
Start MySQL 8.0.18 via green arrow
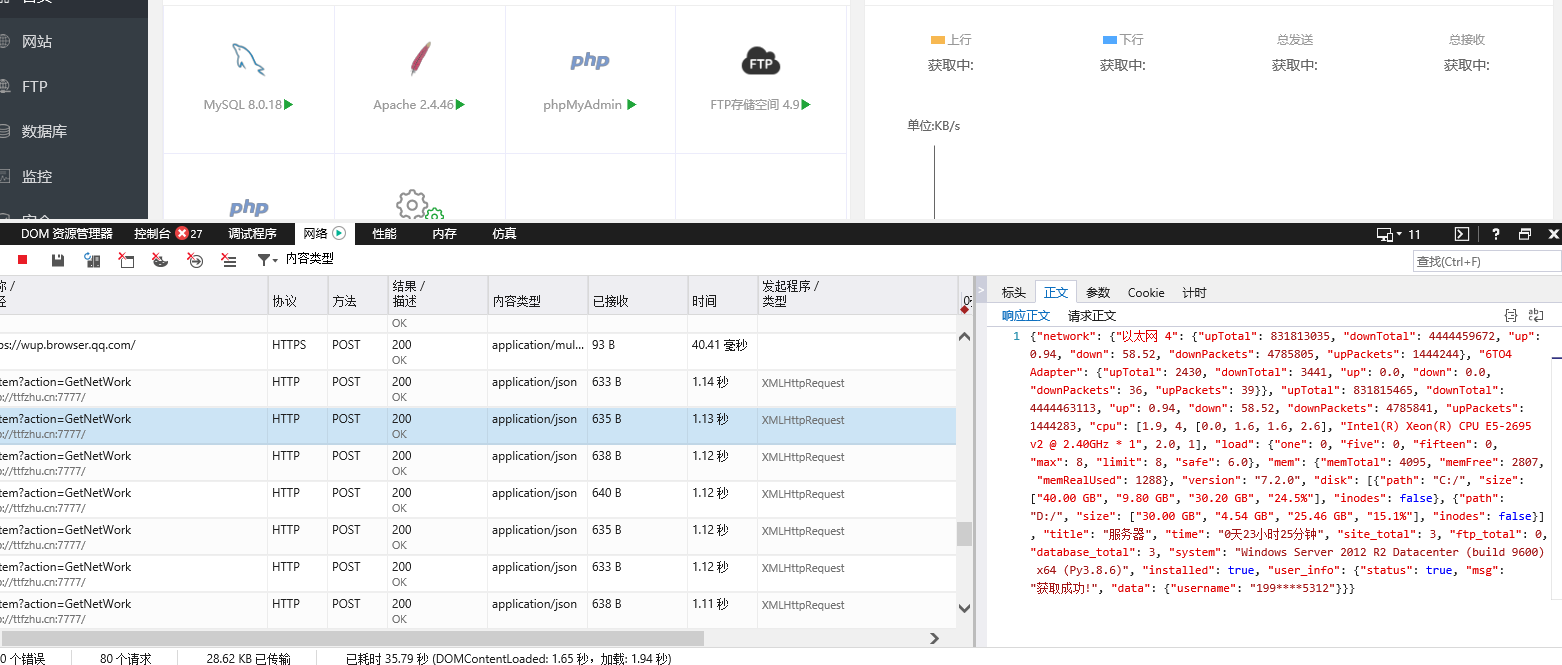pyautogui.click(x=289, y=104)
